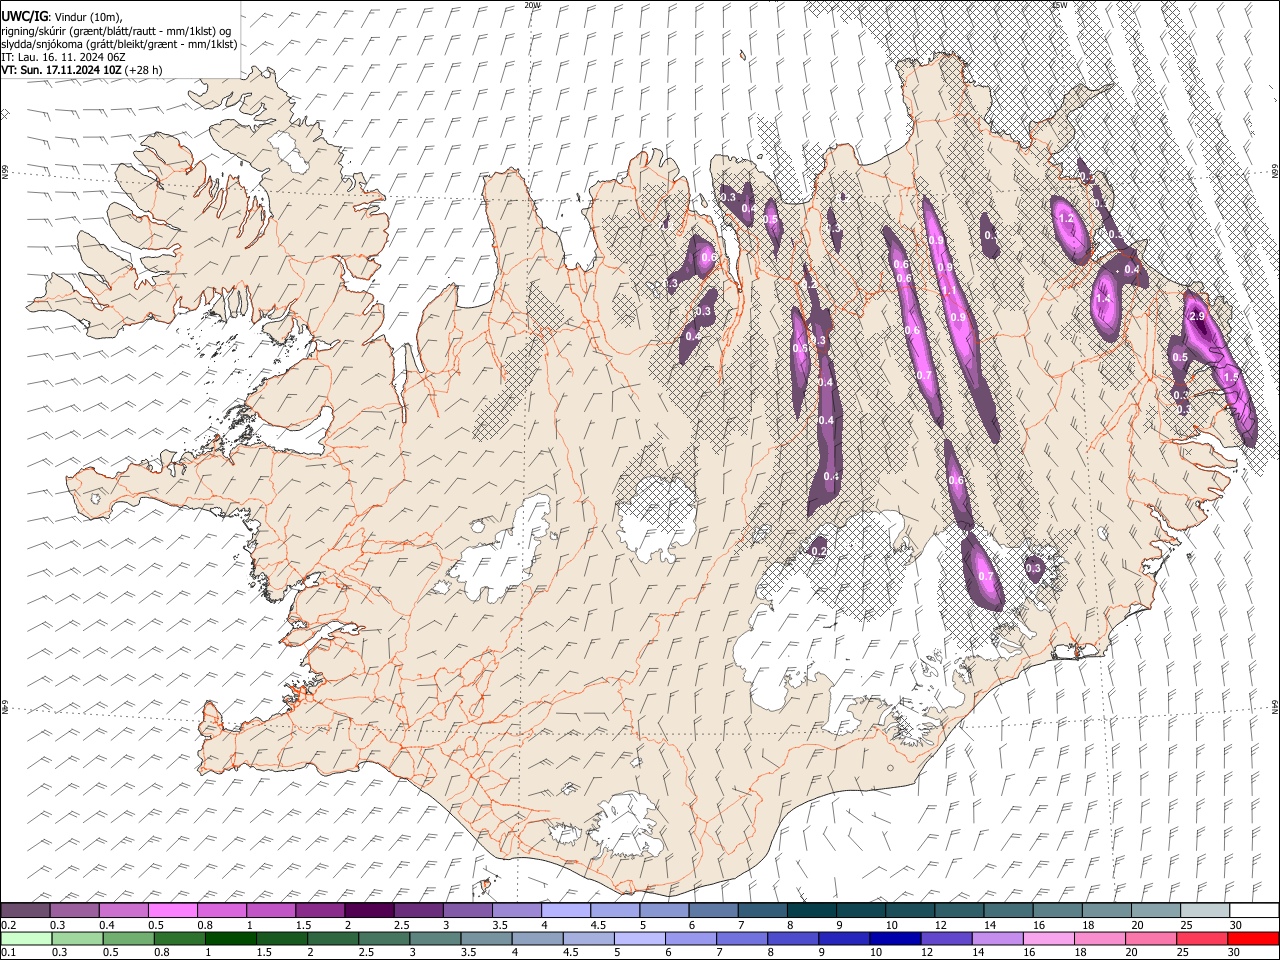Click the 'VT: Sun. 17.11.2024 10Z (+28 h)' line
The height and width of the screenshot is (960, 1280).
click(x=82, y=70)
